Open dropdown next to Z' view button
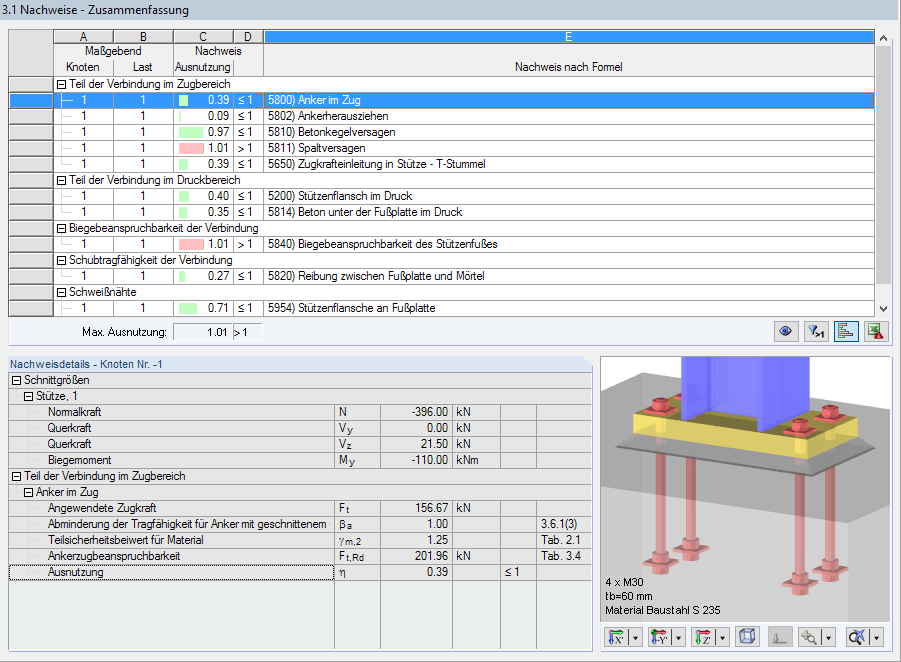The image size is (901, 662). click(722, 637)
